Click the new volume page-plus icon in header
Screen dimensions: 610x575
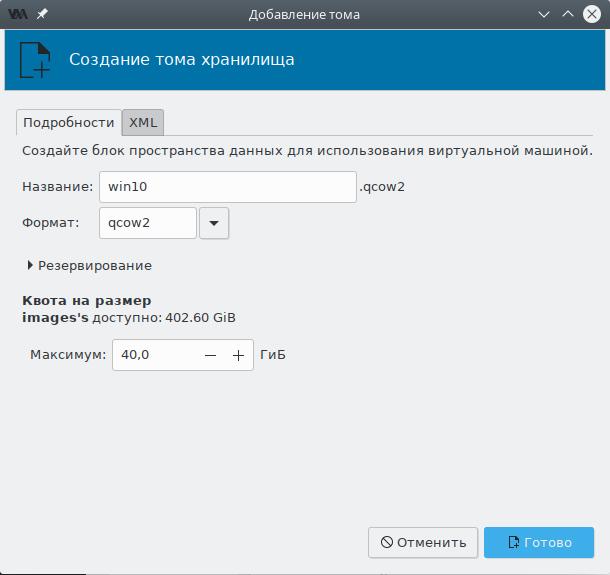35,60
